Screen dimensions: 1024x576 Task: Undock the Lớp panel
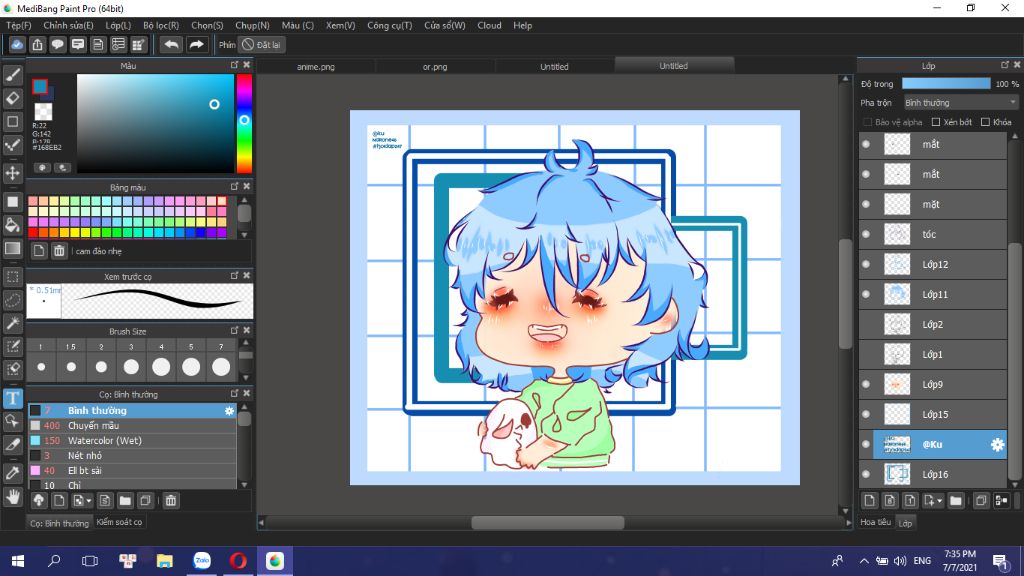point(1005,65)
